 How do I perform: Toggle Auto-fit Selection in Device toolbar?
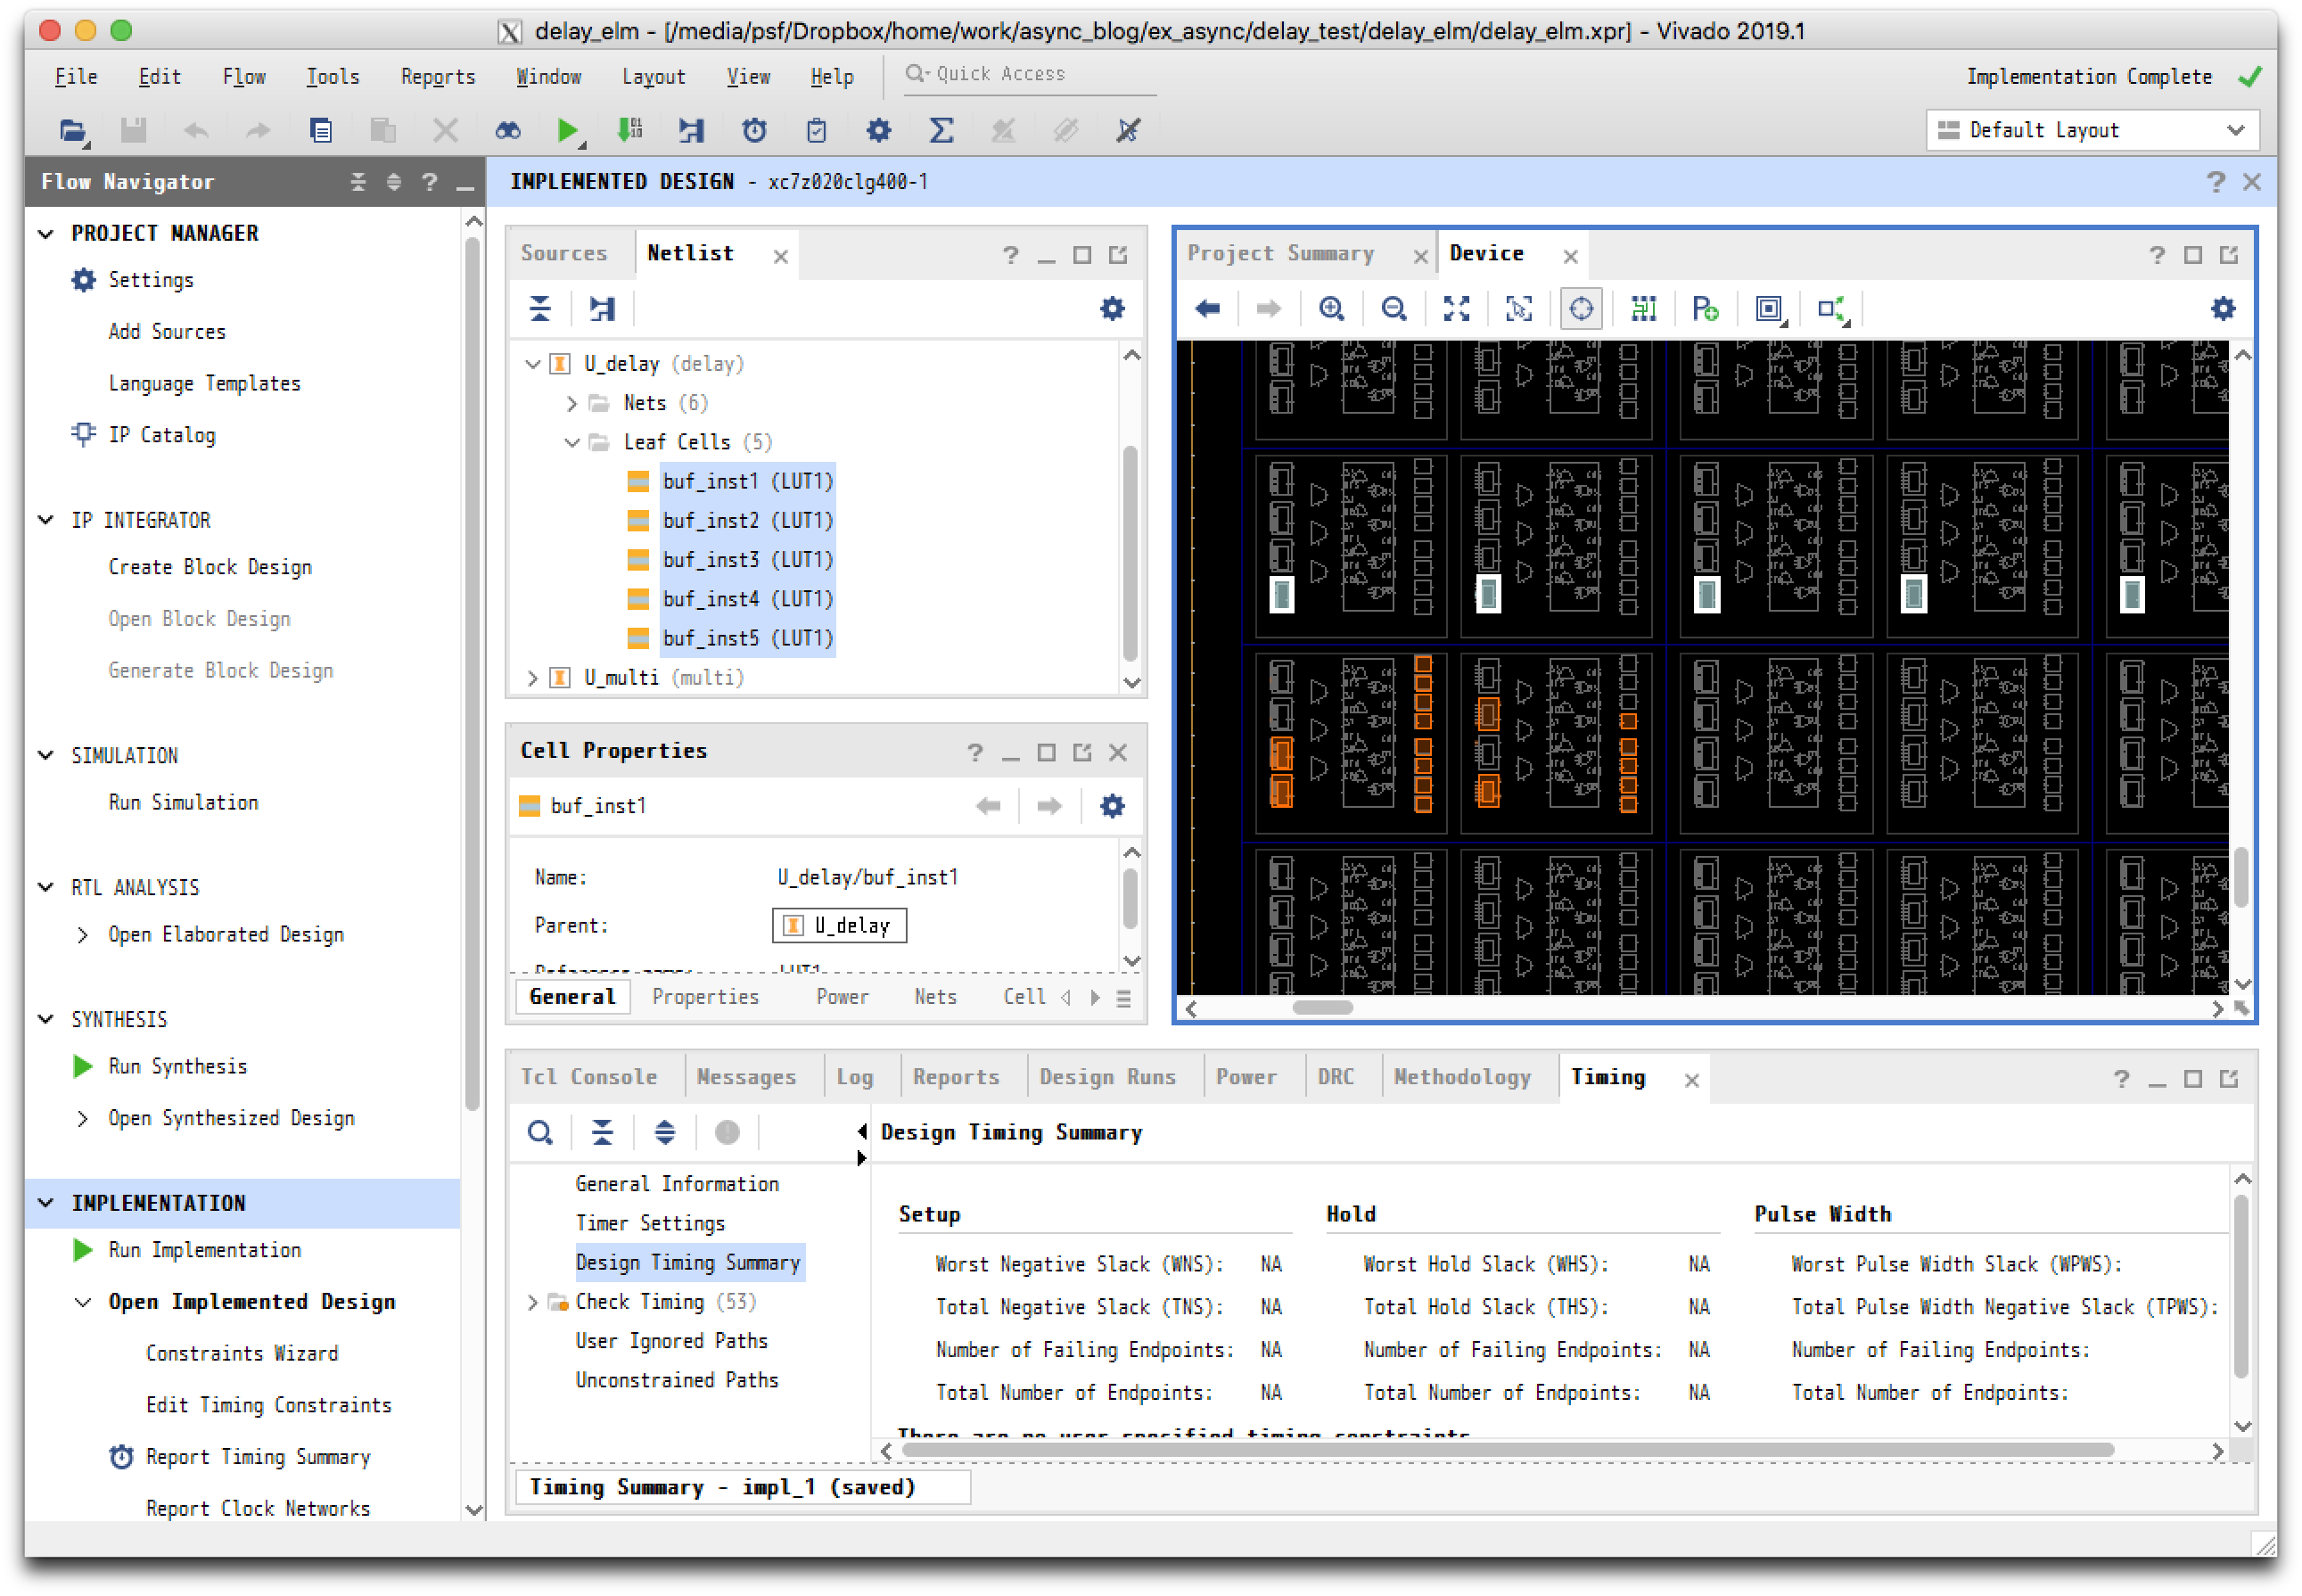coord(1581,309)
